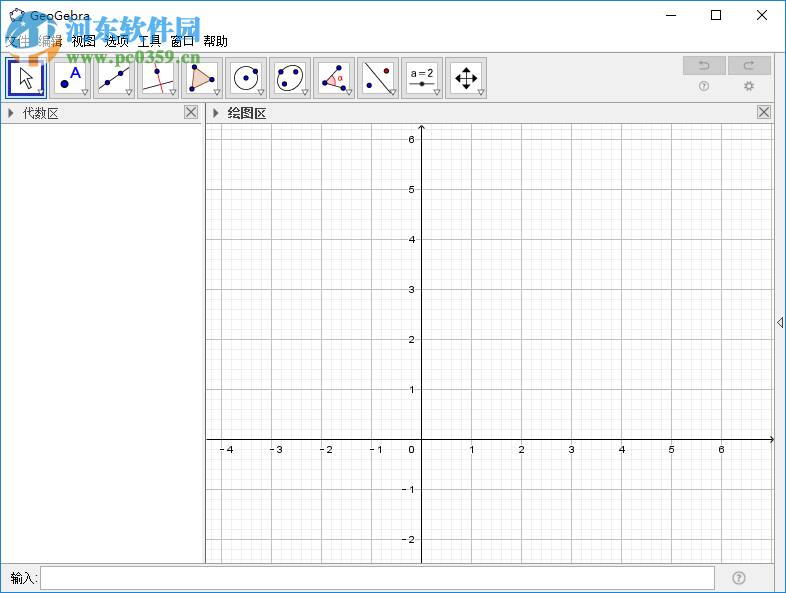Open the 工具 menu
The width and height of the screenshot is (786, 593).
click(x=150, y=41)
